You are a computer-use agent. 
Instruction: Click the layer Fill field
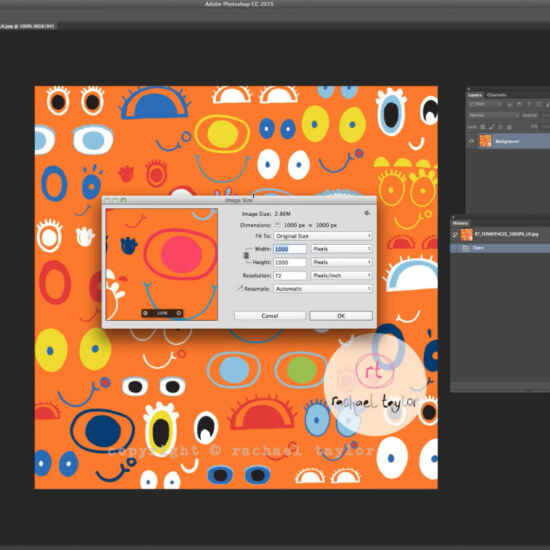coord(546,126)
